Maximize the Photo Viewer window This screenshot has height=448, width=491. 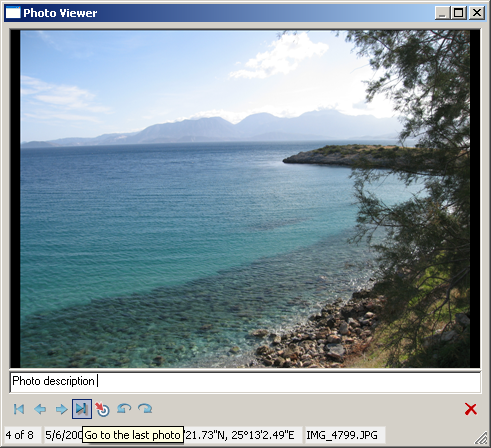[x=459, y=13]
